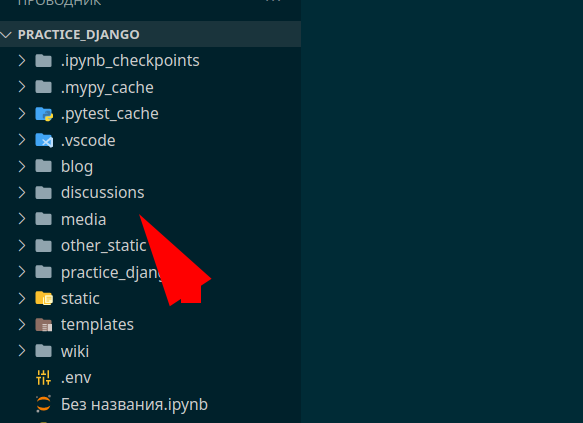Image resolution: width=583 pixels, height=423 pixels.
Task: Select the wiki folder name
Action: click(x=75, y=351)
